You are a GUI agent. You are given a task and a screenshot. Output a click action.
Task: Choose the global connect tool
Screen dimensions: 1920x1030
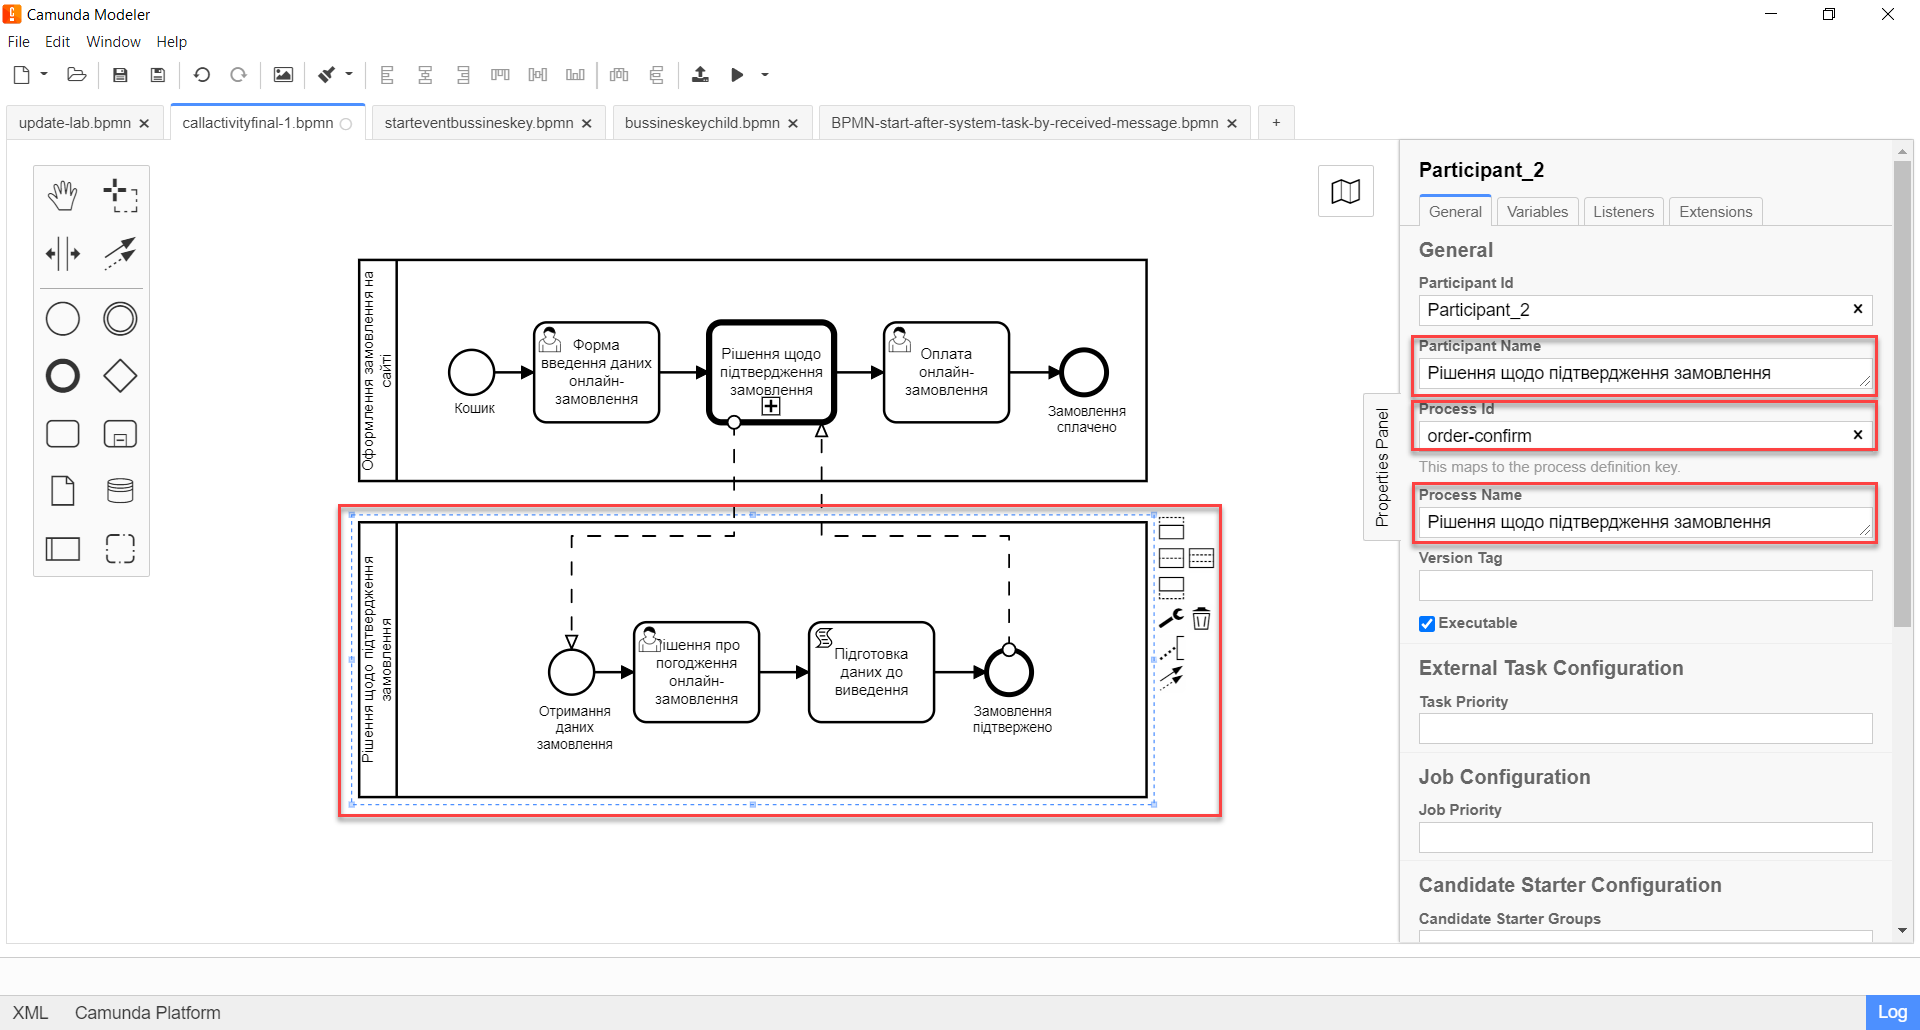click(120, 254)
